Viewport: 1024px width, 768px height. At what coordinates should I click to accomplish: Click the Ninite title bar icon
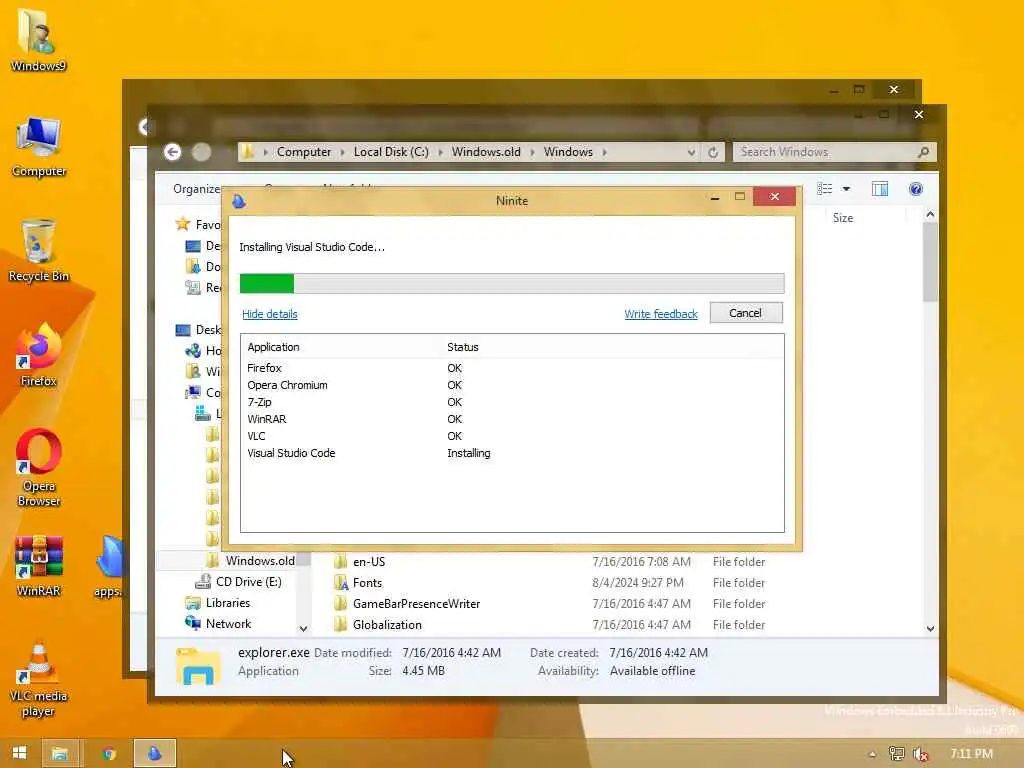click(239, 200)
